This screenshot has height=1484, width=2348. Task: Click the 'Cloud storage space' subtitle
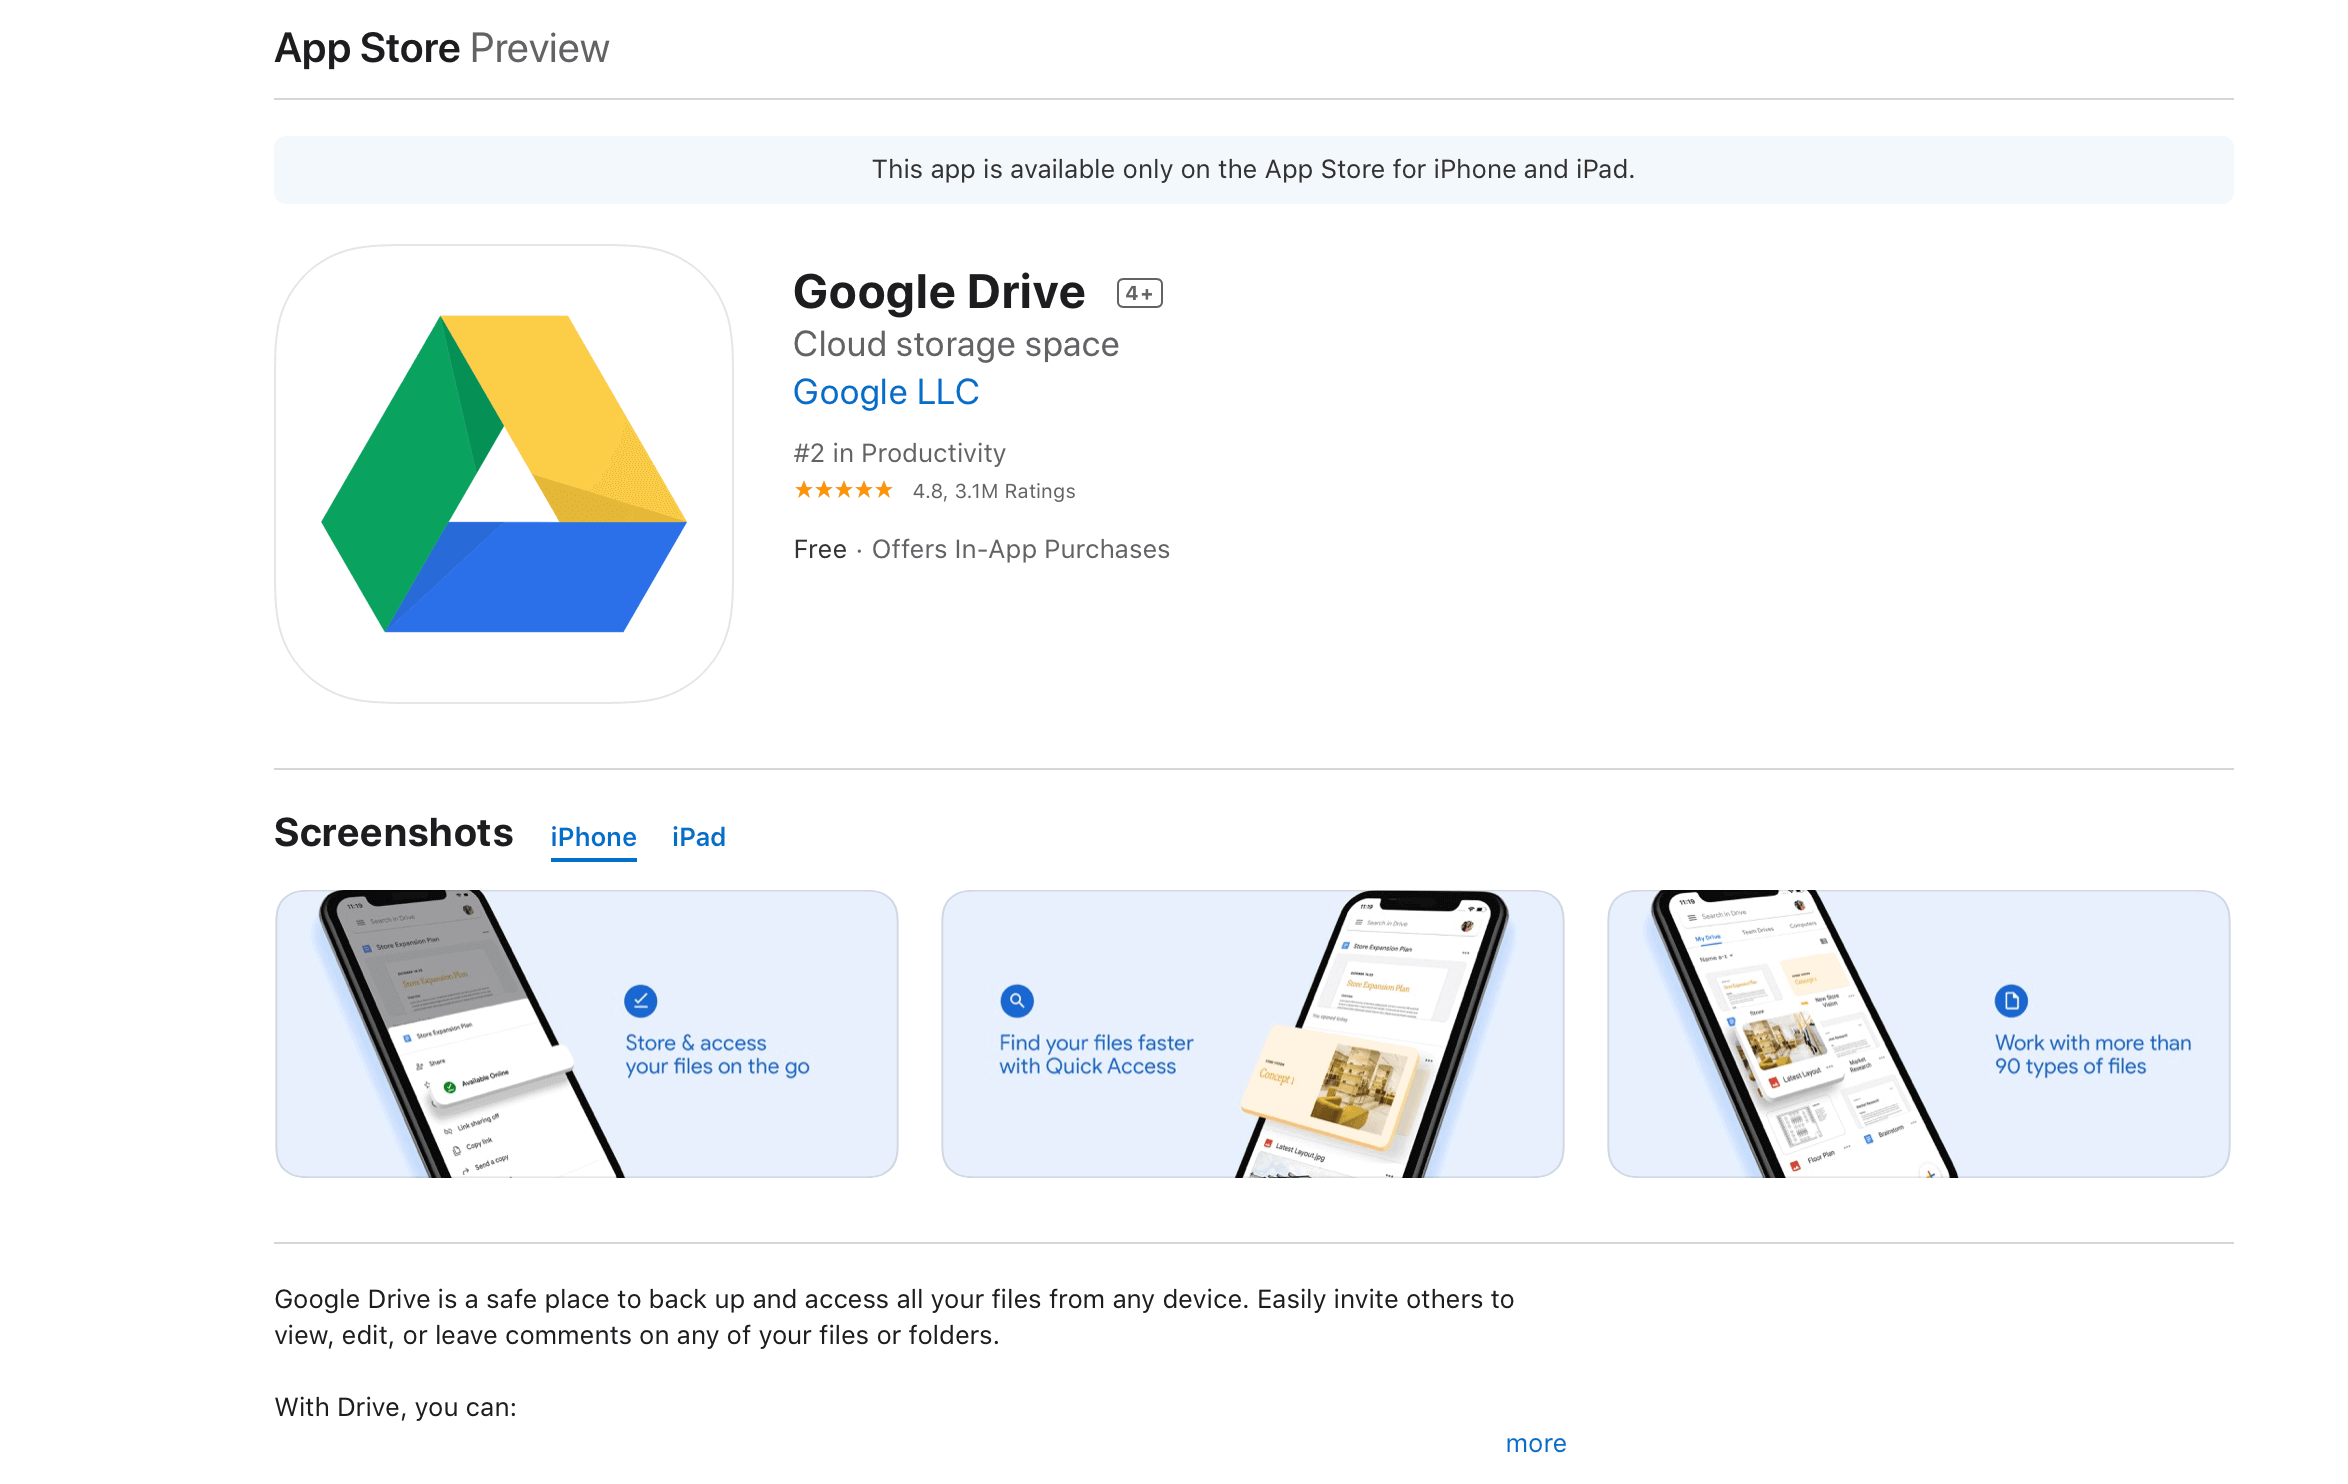pyautogui.click(x=956, y=344)
